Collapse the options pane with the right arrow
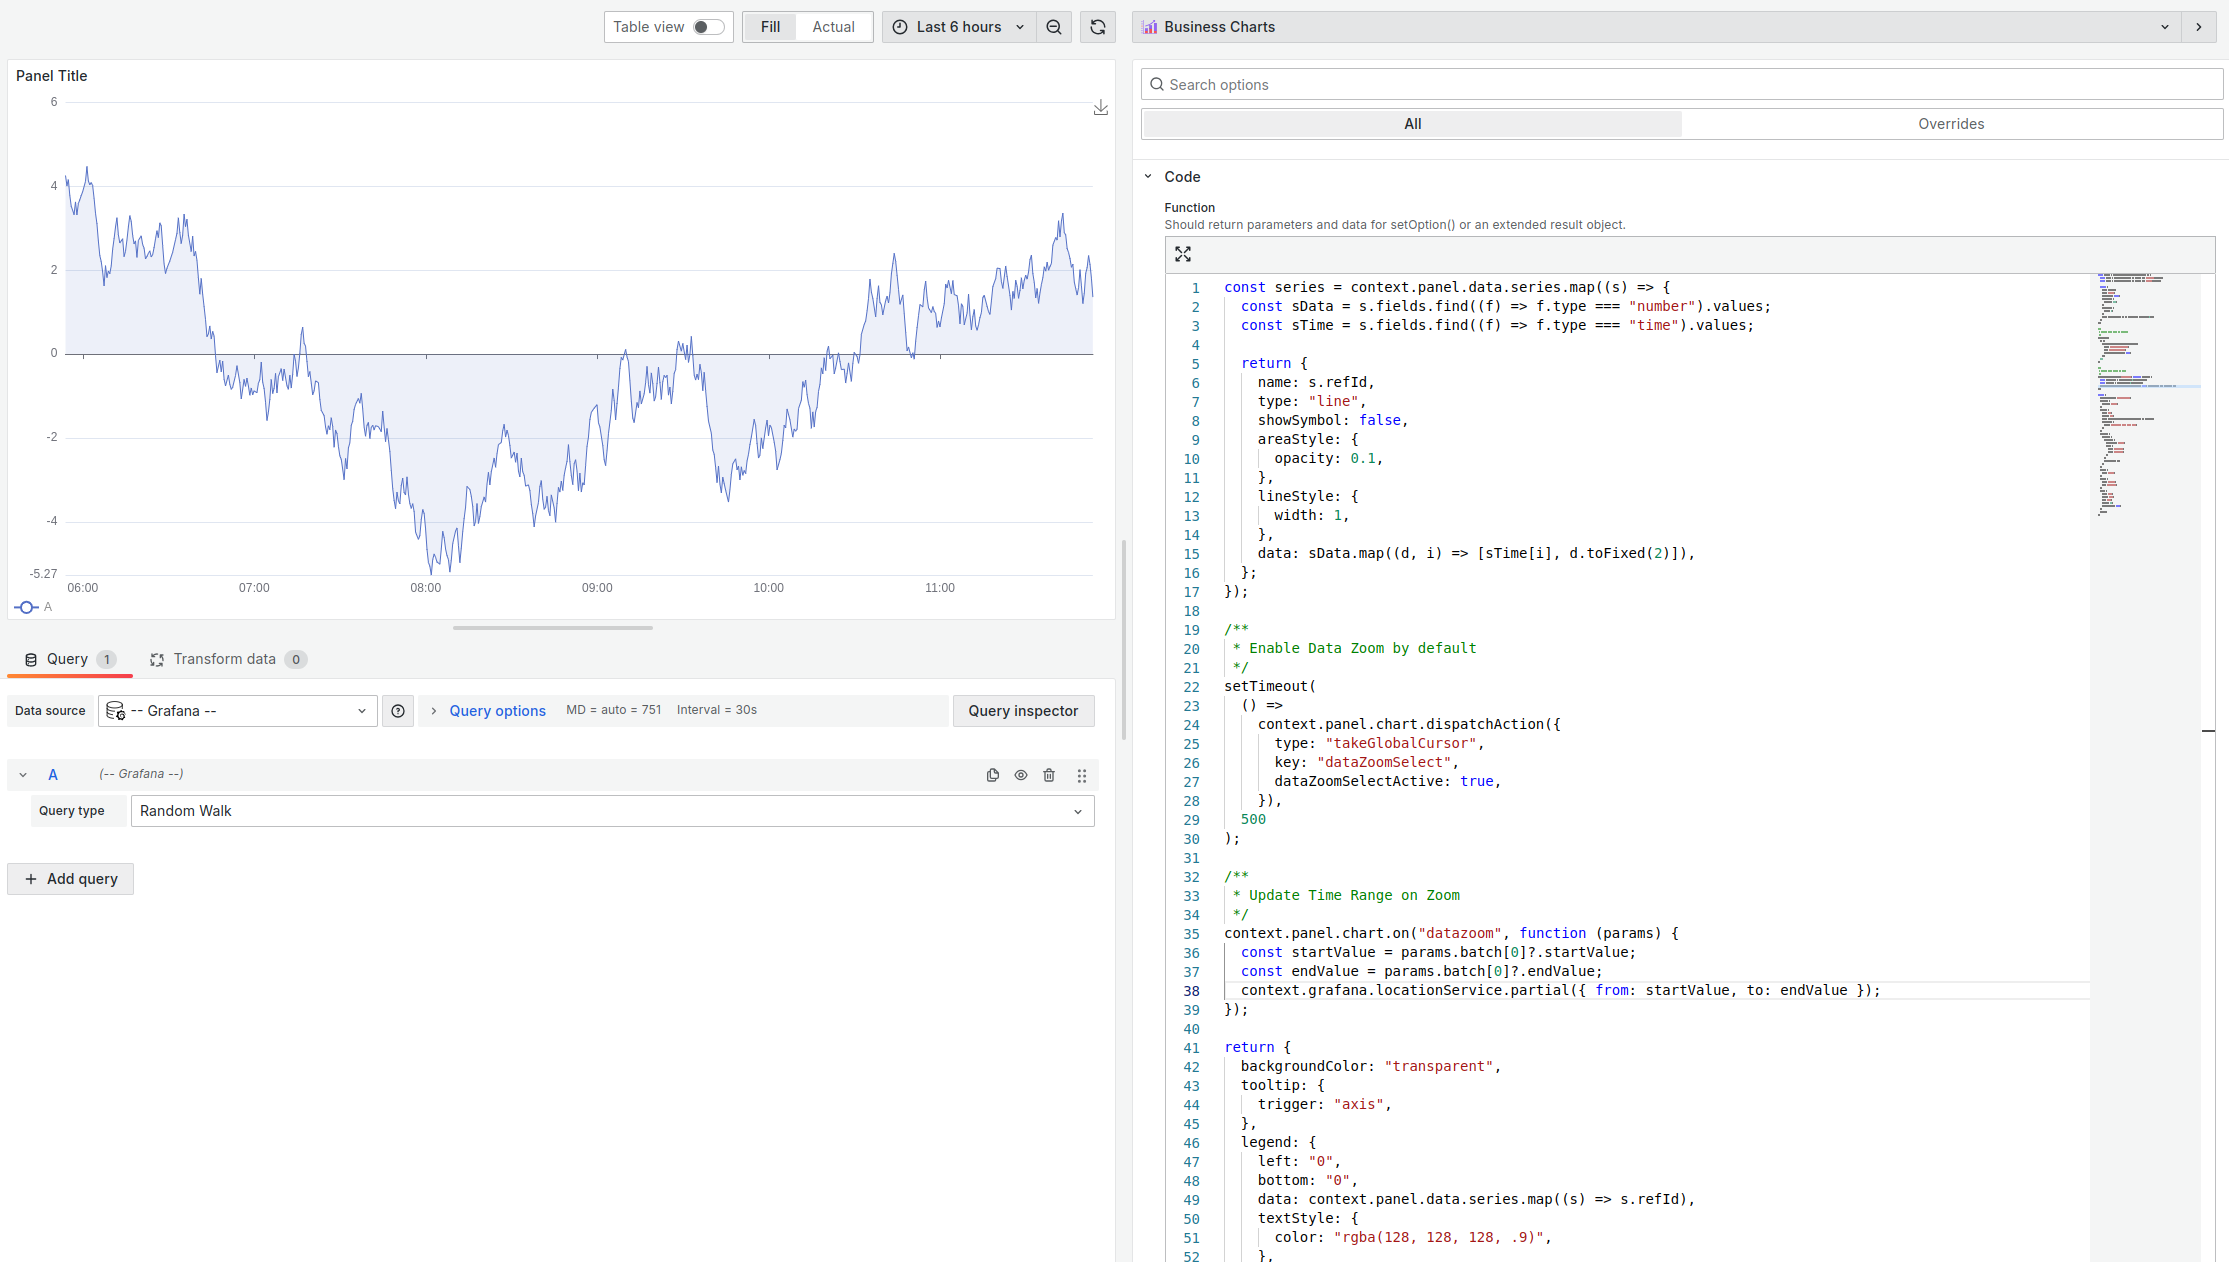The image size is (2229, 1262). pyautogui.click(x=2198, y=27)
